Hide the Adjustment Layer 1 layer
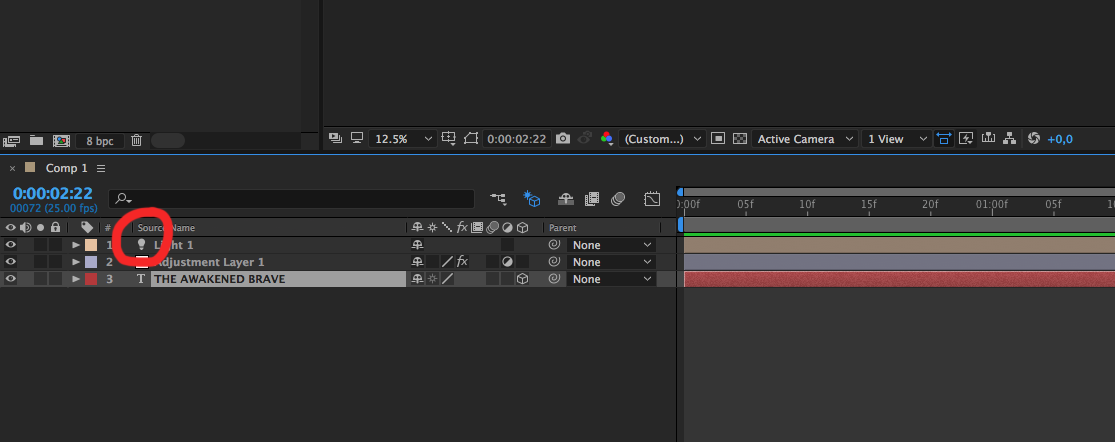Screen dimensions: 1115x442 [10, 262]
